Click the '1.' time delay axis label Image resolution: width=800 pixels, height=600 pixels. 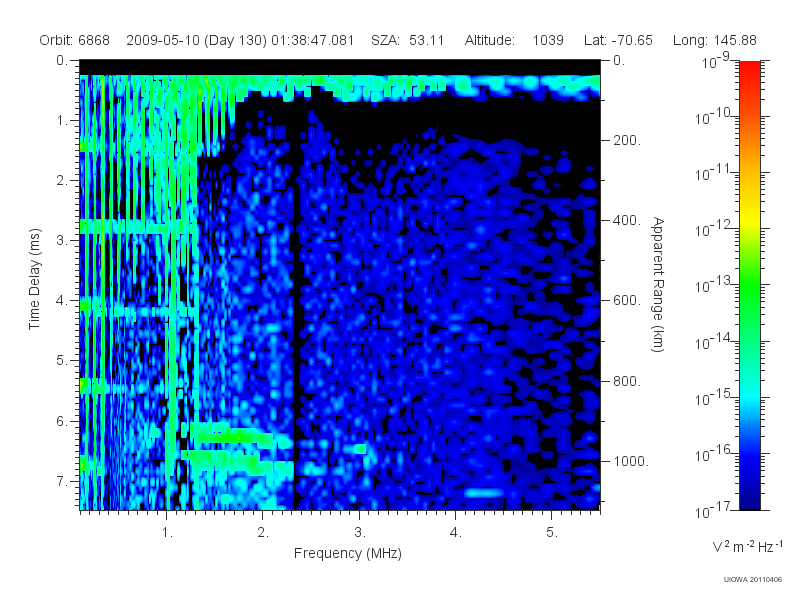pyautogui.click(x=62, y=121)
